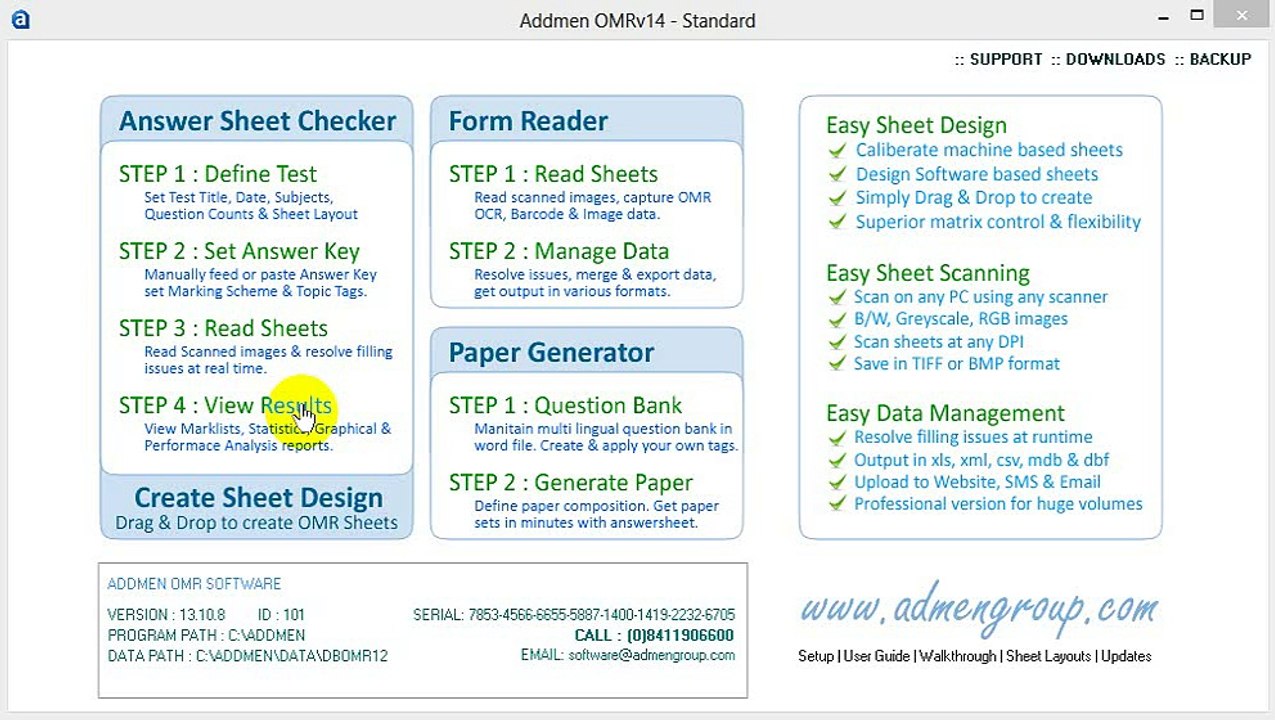Click the Paper Generator header
This screenshot has height=720, width=1275.
coord(551,352)
